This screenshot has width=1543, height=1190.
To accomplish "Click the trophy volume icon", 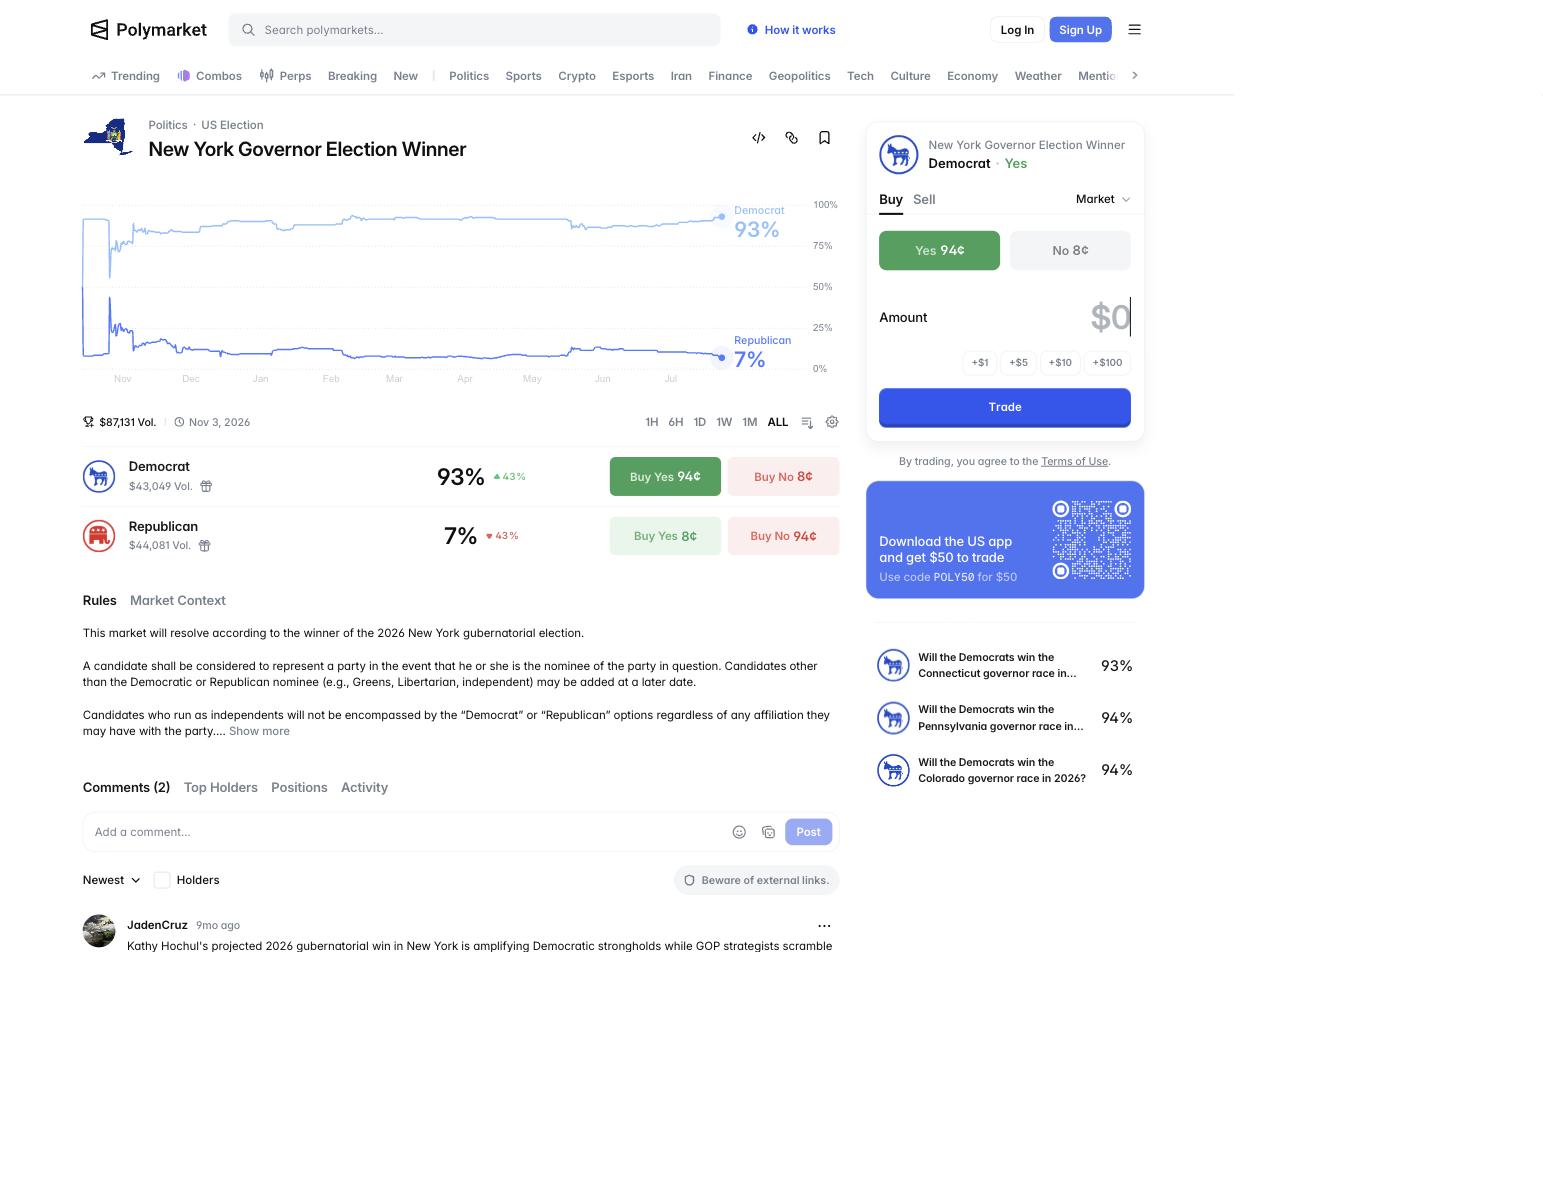I will (x=88, y=422).
